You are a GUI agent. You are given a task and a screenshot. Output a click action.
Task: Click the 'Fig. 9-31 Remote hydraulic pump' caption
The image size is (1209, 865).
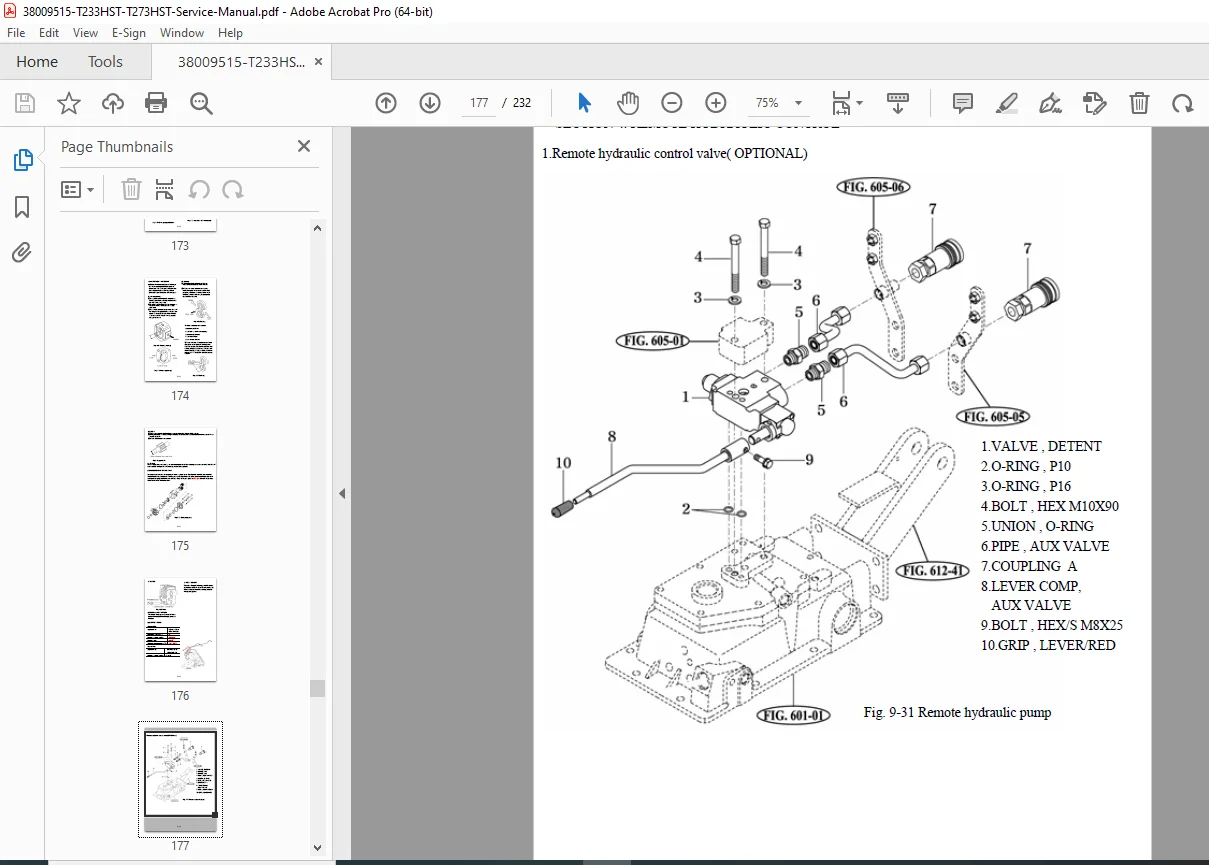pos(957,713)
